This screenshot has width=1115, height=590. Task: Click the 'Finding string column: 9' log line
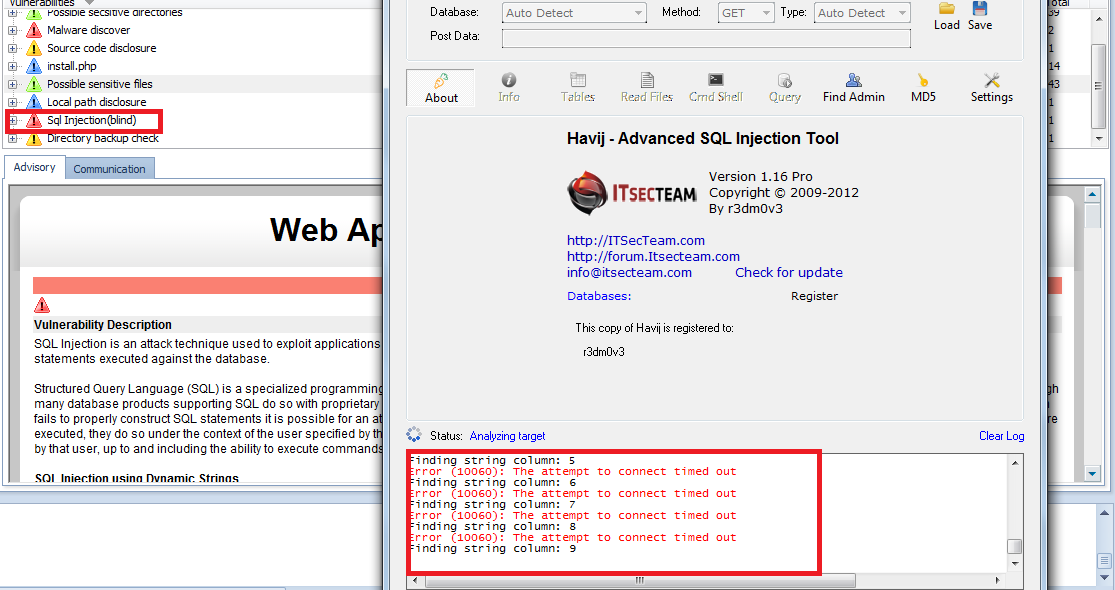493,549
